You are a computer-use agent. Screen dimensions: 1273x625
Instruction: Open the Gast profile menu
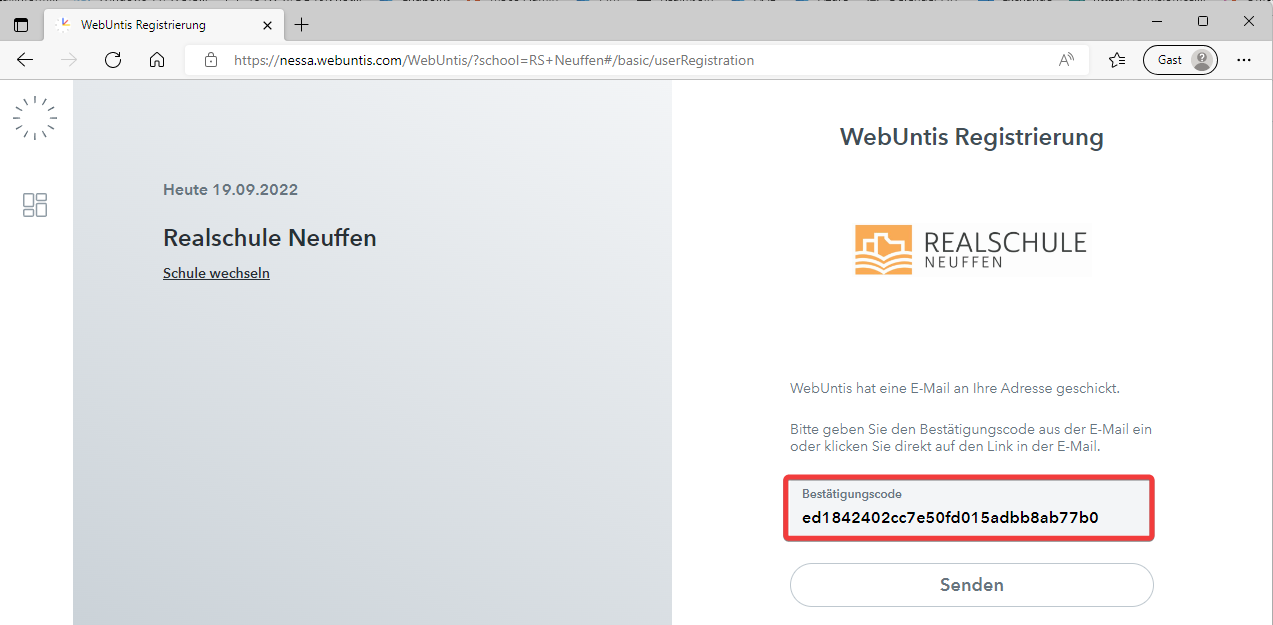click(1180, 60)
